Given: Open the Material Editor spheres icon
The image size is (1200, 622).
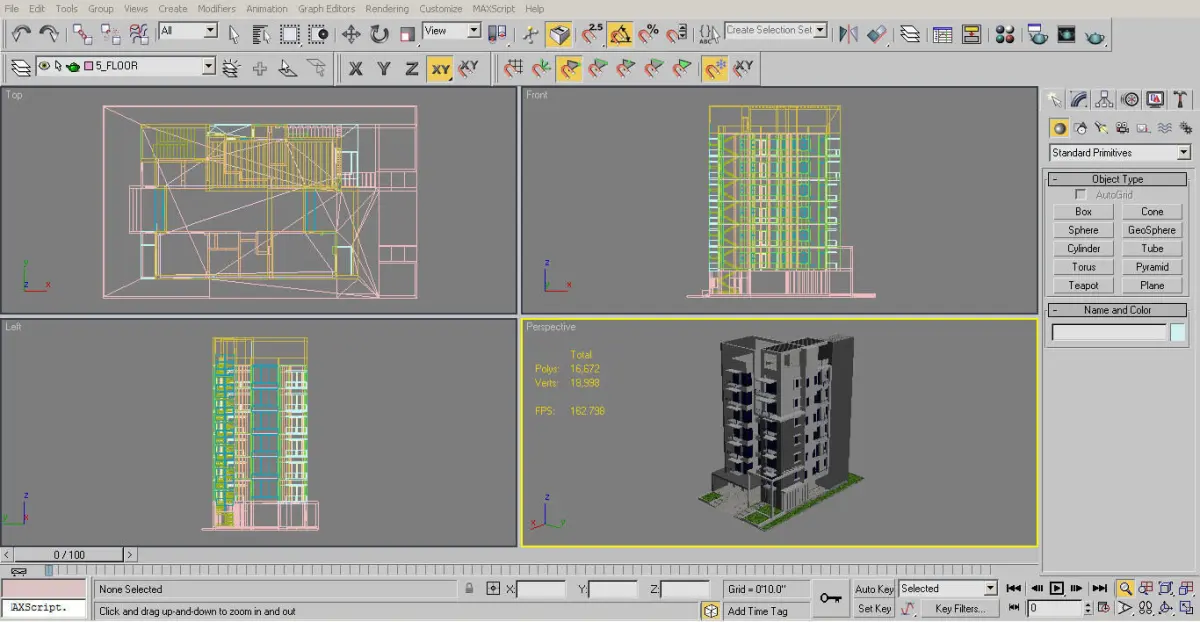Looking at the screenshot, I should (1005, 34).
